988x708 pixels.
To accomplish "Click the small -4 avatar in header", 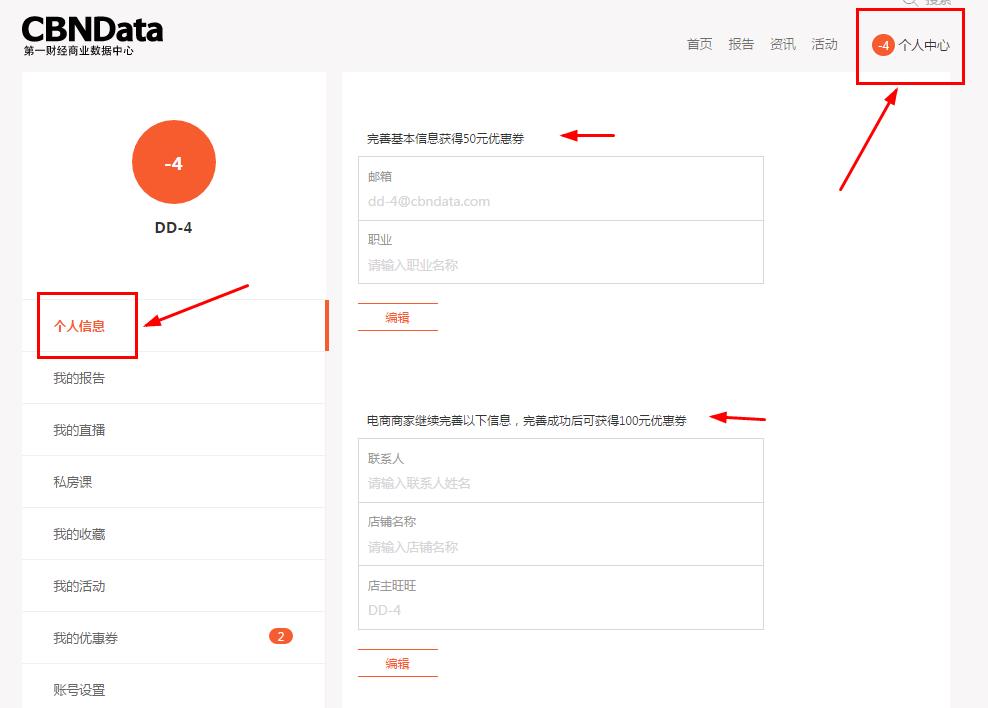I will [x=883, y=45].
